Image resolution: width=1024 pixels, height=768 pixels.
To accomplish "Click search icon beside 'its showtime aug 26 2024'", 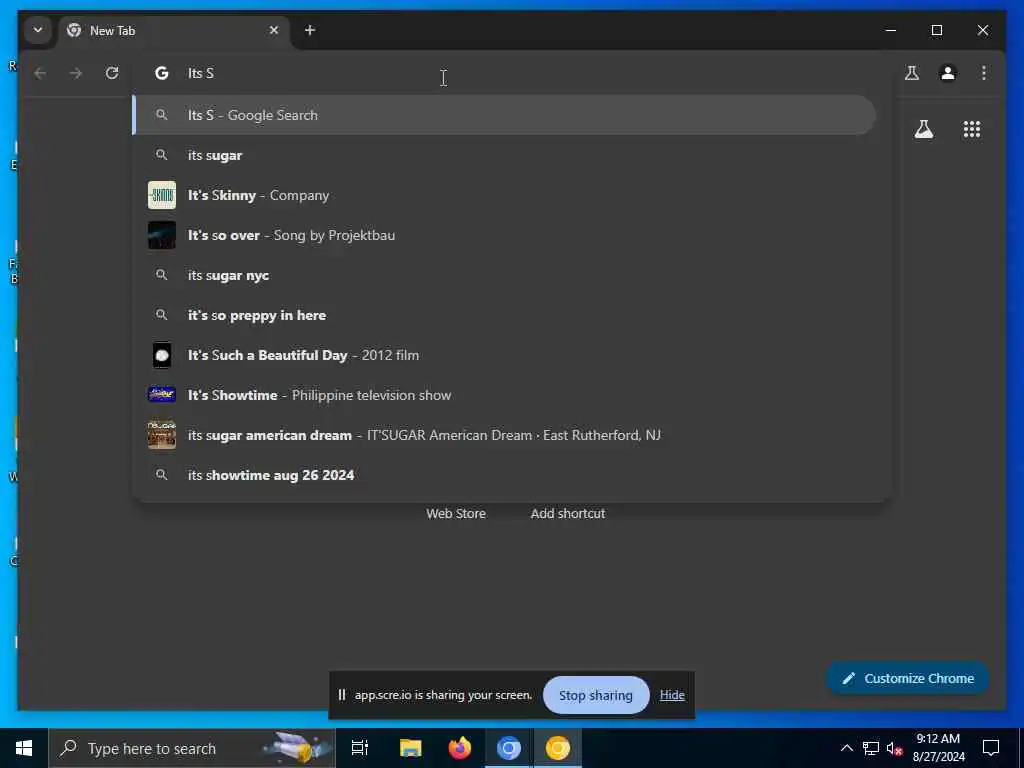I will tap(161, 475).
